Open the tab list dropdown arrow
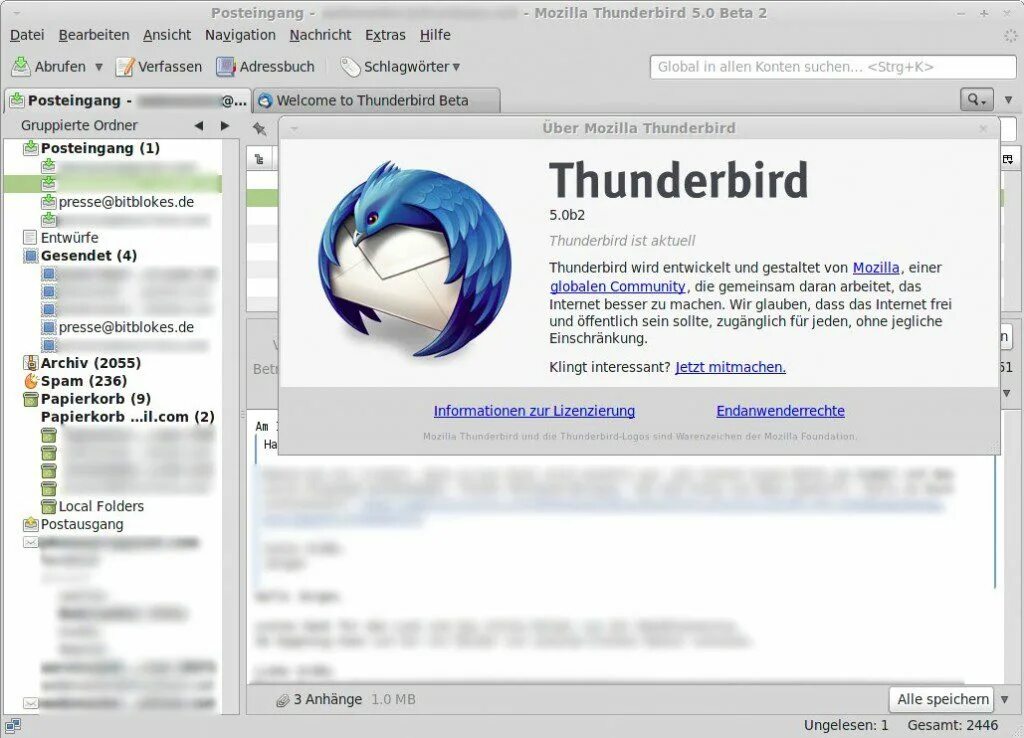The width and height of the screenshot is (1024, 738). tap(1008, 100)
